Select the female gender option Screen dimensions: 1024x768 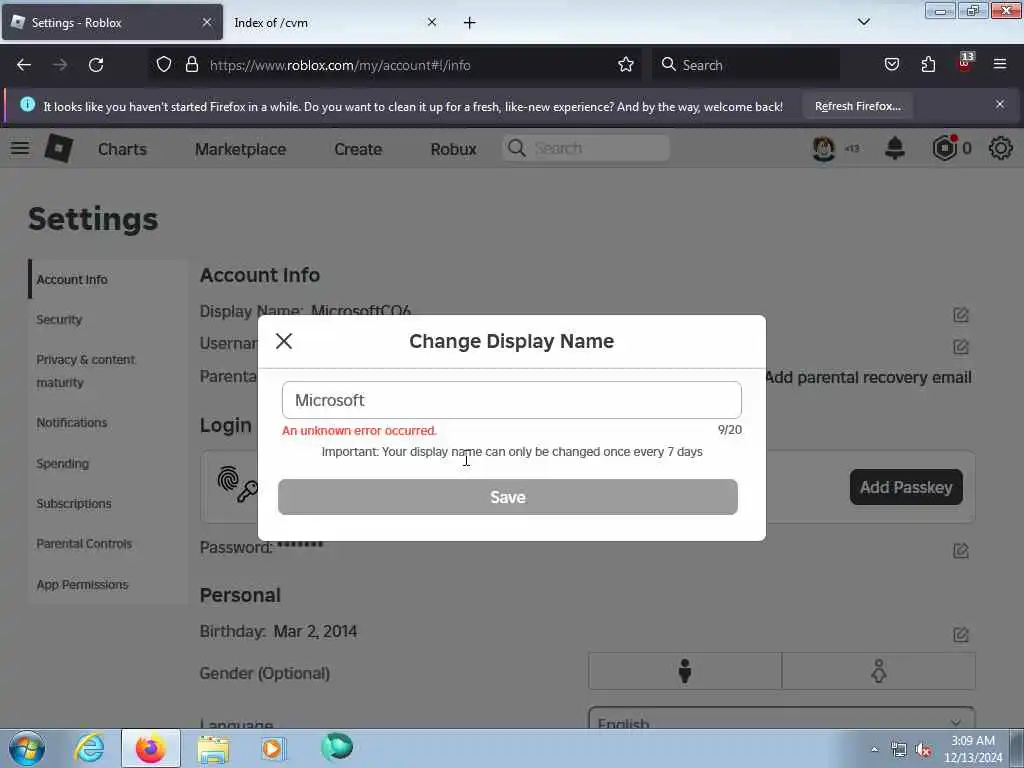(879, 671)
